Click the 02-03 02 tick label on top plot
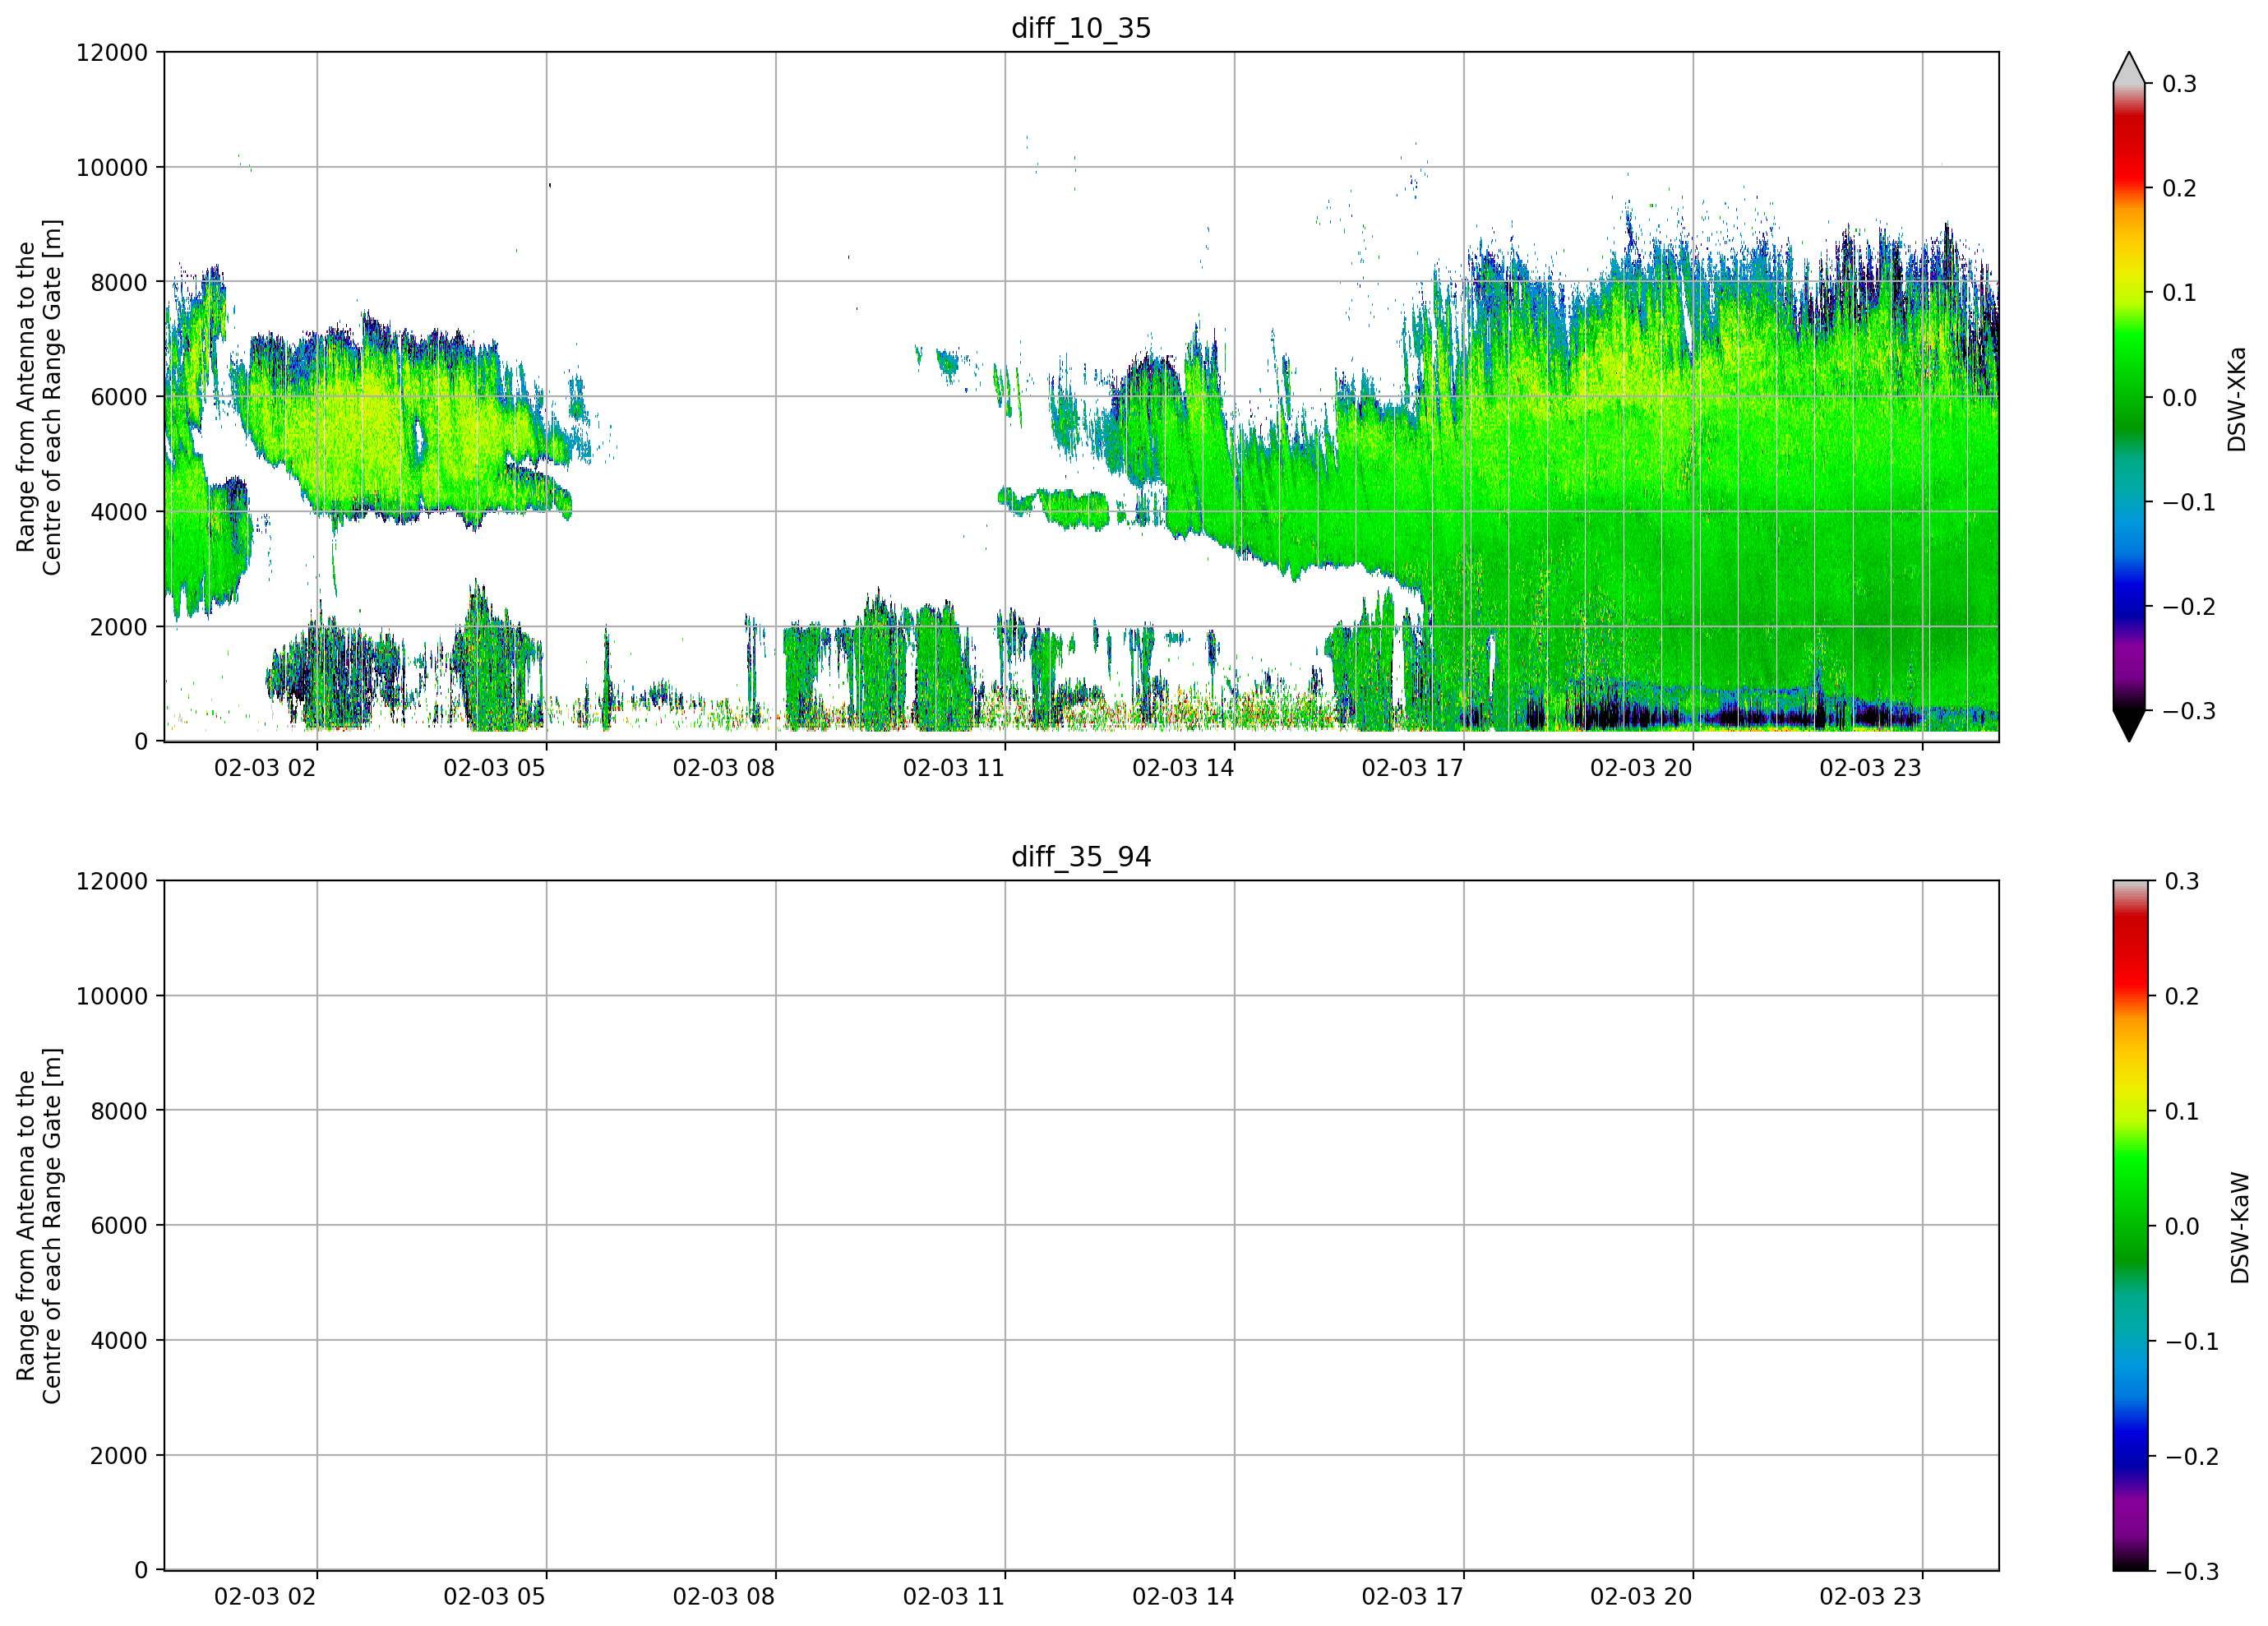The height and width of the screenshot is (1626, 2268). click(x=265, y=768)
